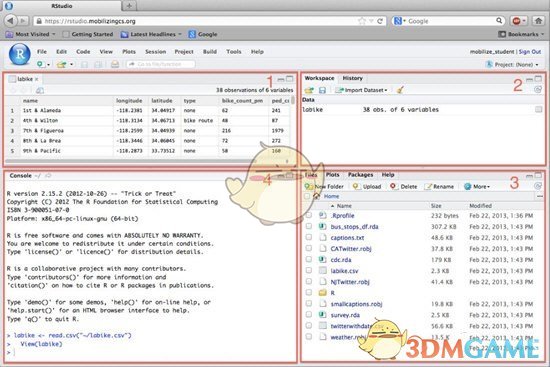Check the box next to NJTwitter.robj
The height and width of the screenshot is (367, 550).
pos(309,281)
